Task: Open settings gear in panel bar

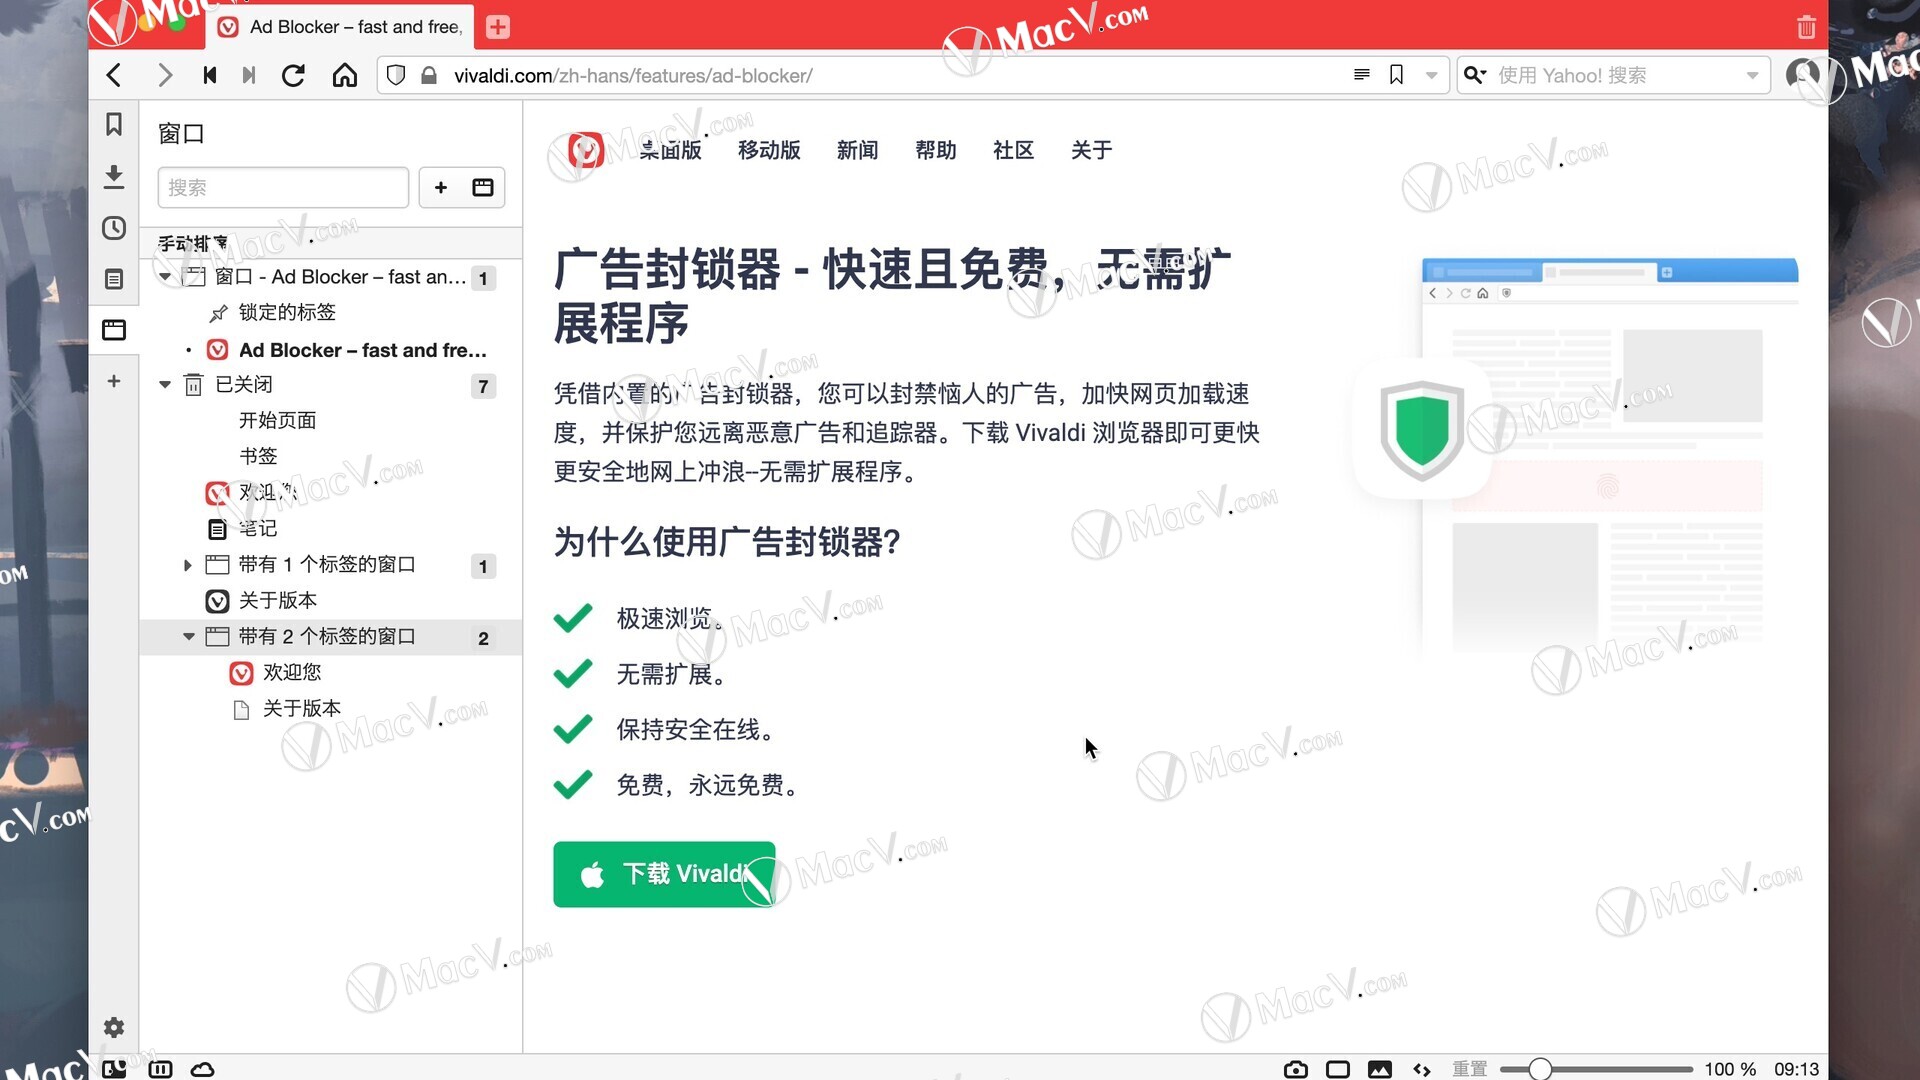Action: (x=114, y=1027)
